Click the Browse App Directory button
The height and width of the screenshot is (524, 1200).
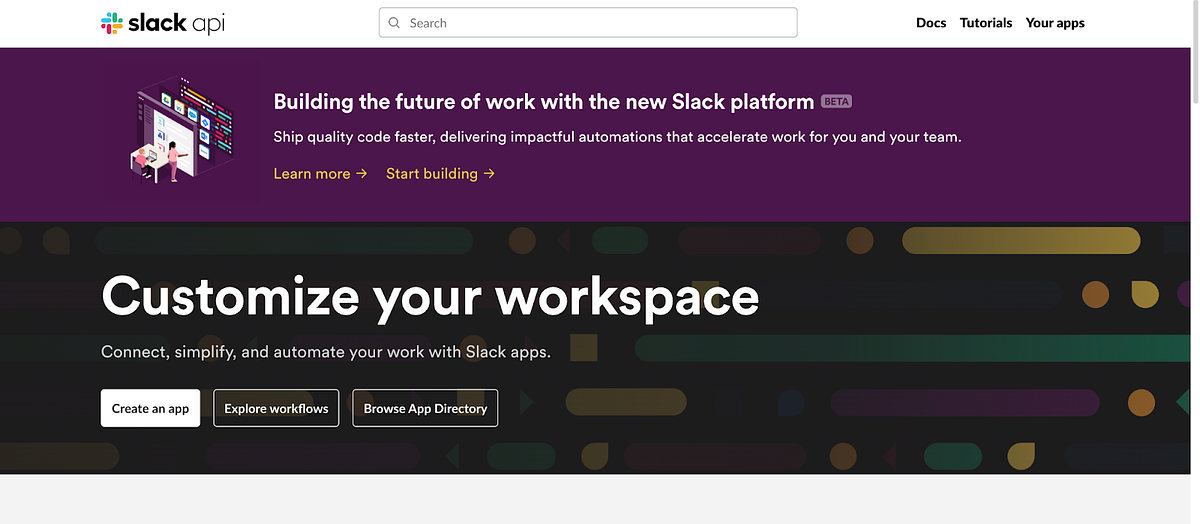click(425, 408)
